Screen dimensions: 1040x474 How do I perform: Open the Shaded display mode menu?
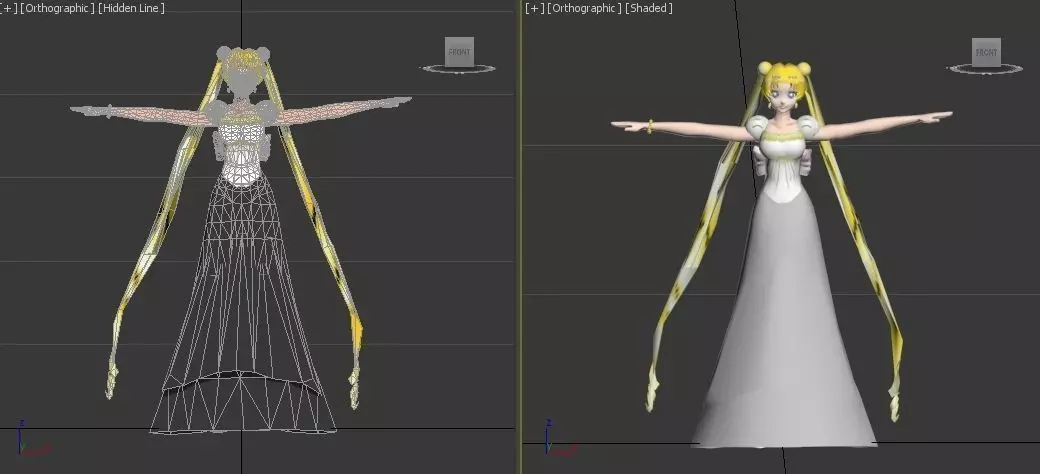click(649, 8)
